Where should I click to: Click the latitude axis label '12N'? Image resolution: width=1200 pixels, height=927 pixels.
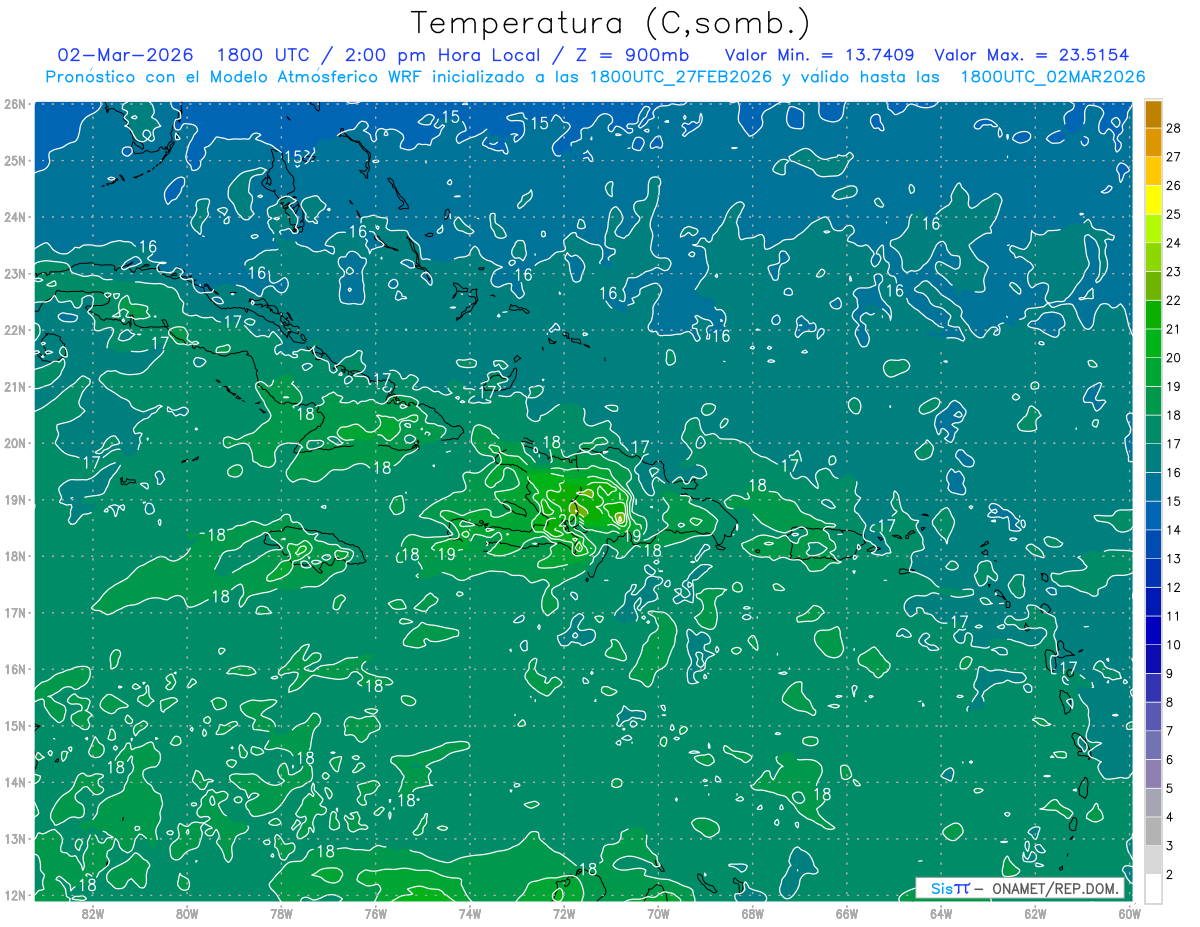pos(15,895)
